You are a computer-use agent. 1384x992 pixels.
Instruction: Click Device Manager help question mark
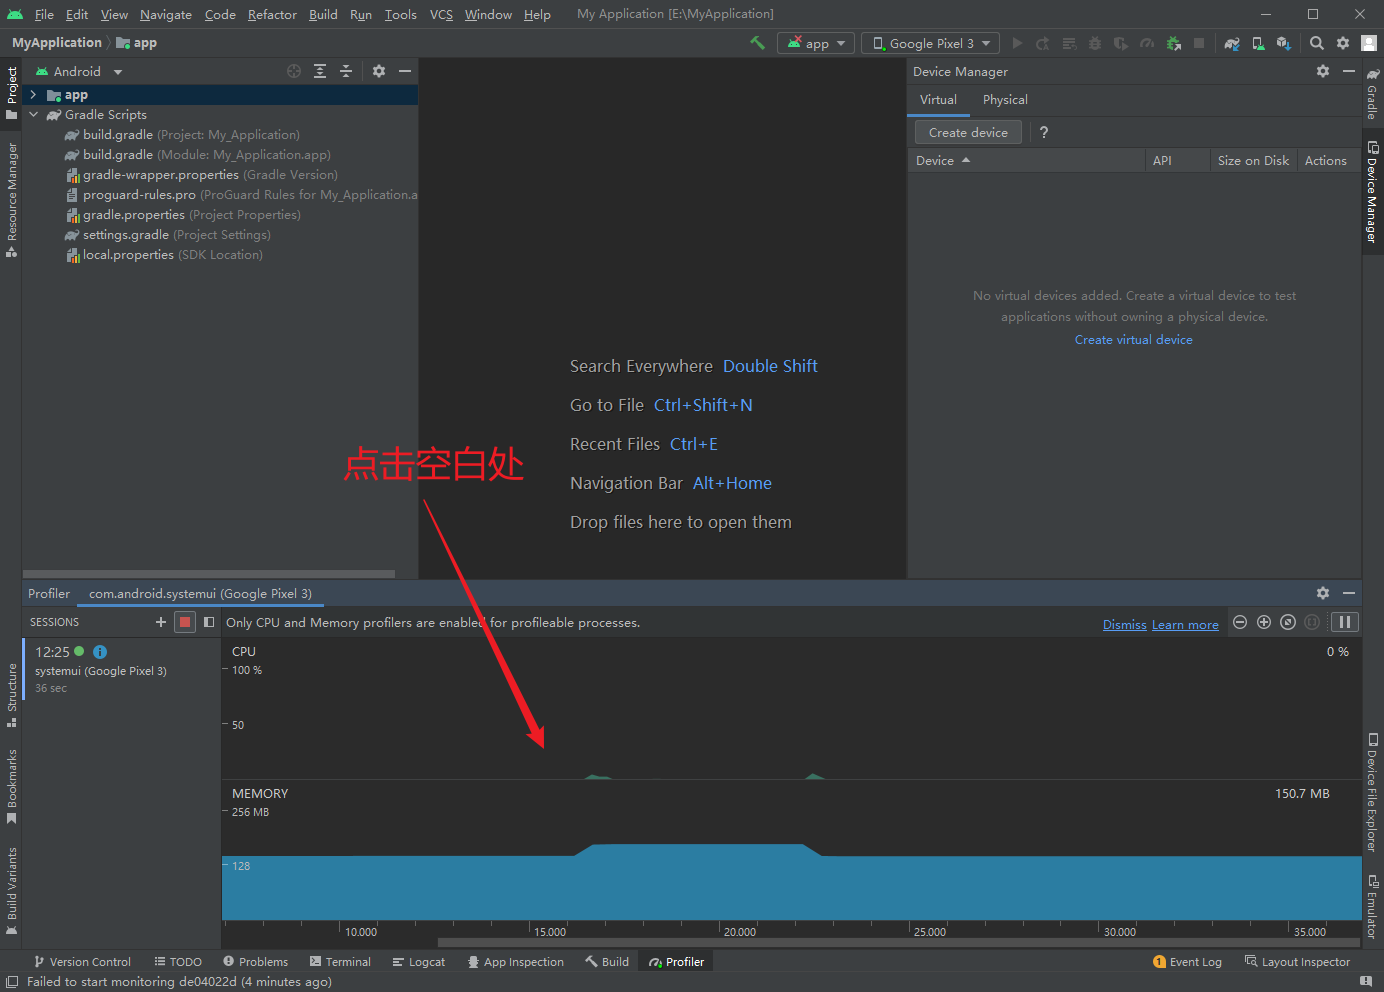[1044, 132]
